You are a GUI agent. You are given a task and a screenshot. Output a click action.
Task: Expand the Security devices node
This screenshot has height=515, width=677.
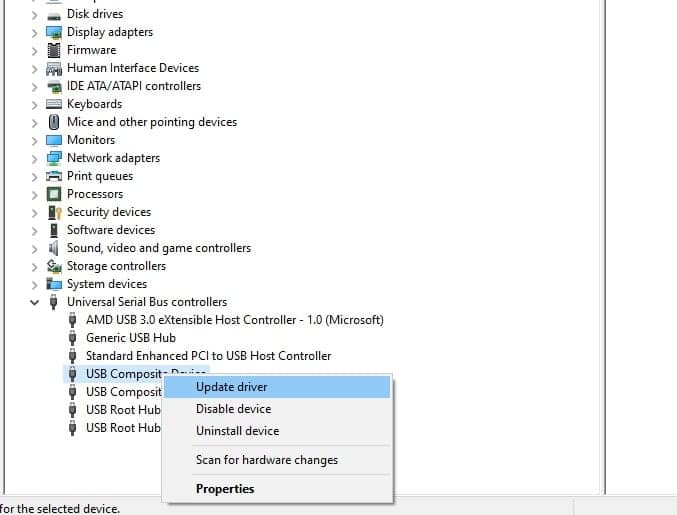tap(35, 213)
